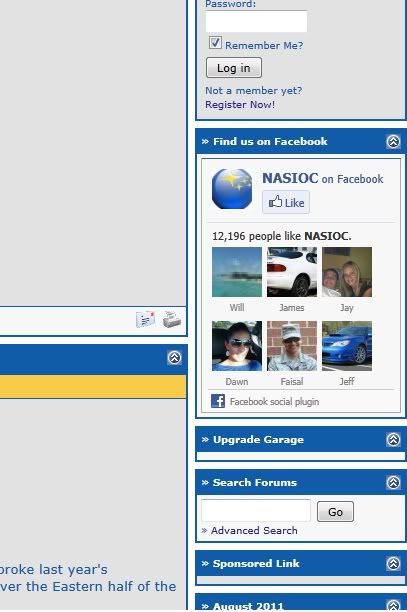
Task: Focus the Password input field
Action: point(256,21)
